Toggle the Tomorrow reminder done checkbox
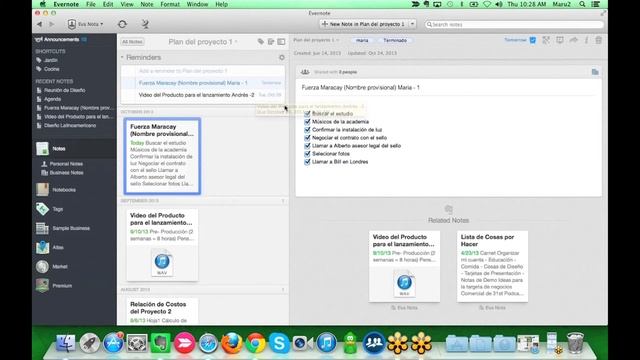The width and height of the screenshot is (640, 360). 533,40
